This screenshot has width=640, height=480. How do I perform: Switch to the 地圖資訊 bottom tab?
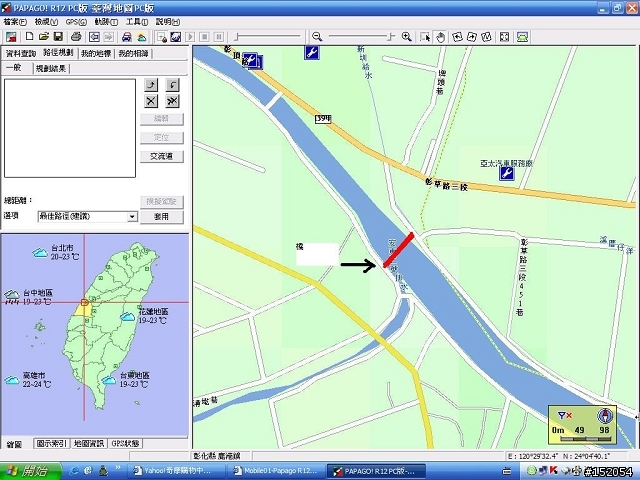pos(89,444)
